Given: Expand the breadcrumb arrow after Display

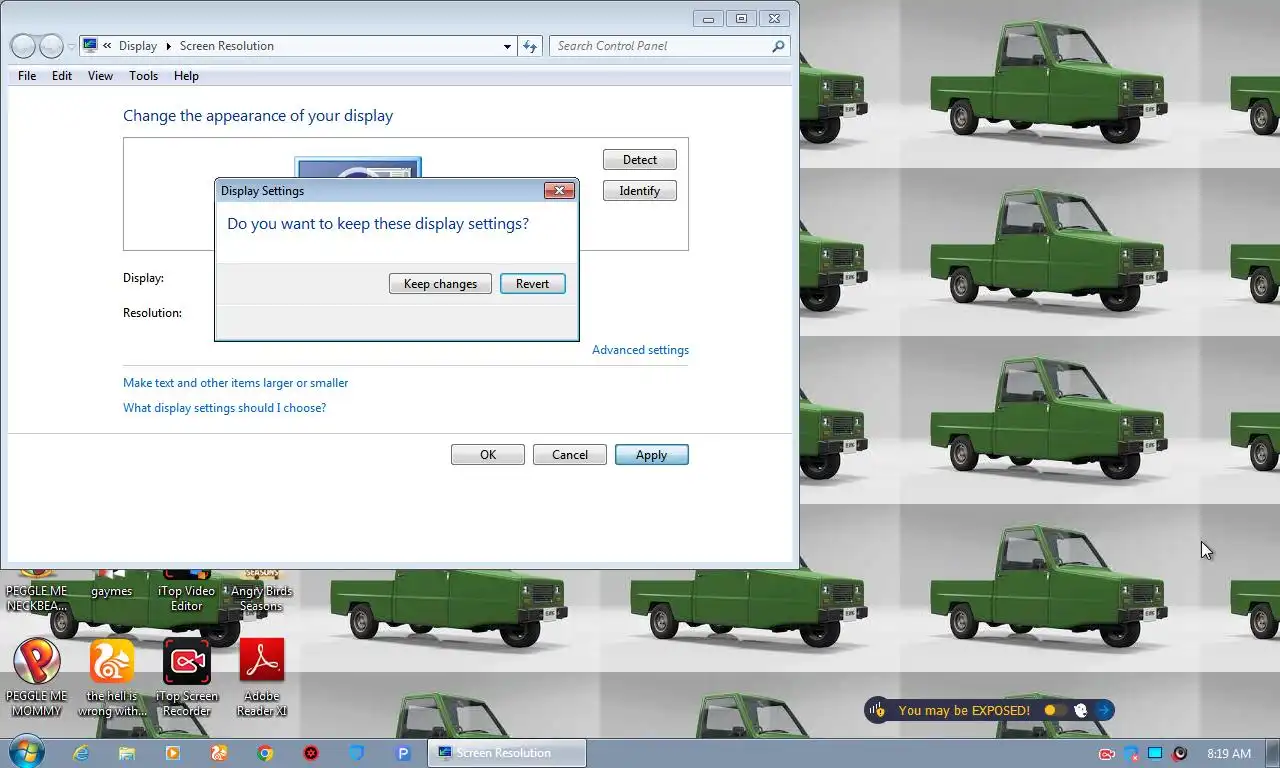Looking at the screenshot, I should (168, 46).
